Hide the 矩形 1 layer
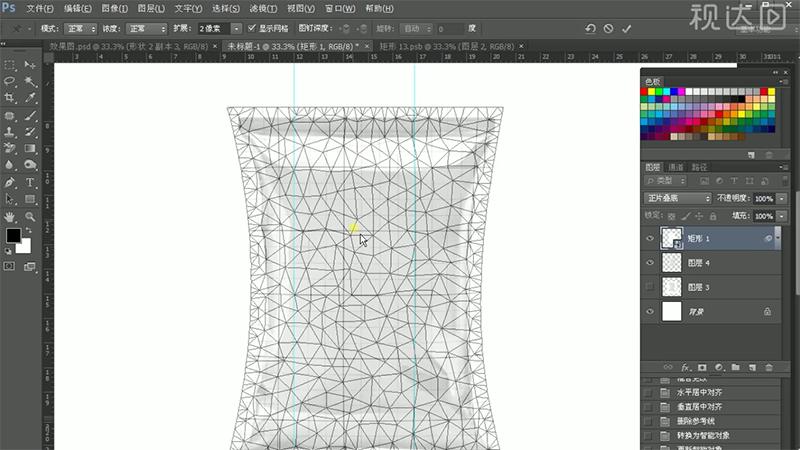This screenshot has width=800, height=450. [651, 238]
